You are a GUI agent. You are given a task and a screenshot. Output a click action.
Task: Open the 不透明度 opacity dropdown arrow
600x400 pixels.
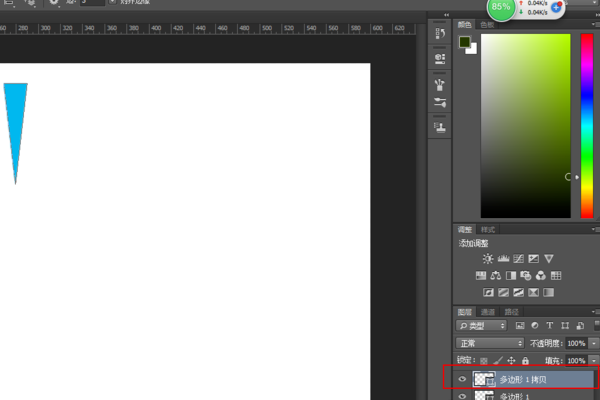tap(594, 343)
